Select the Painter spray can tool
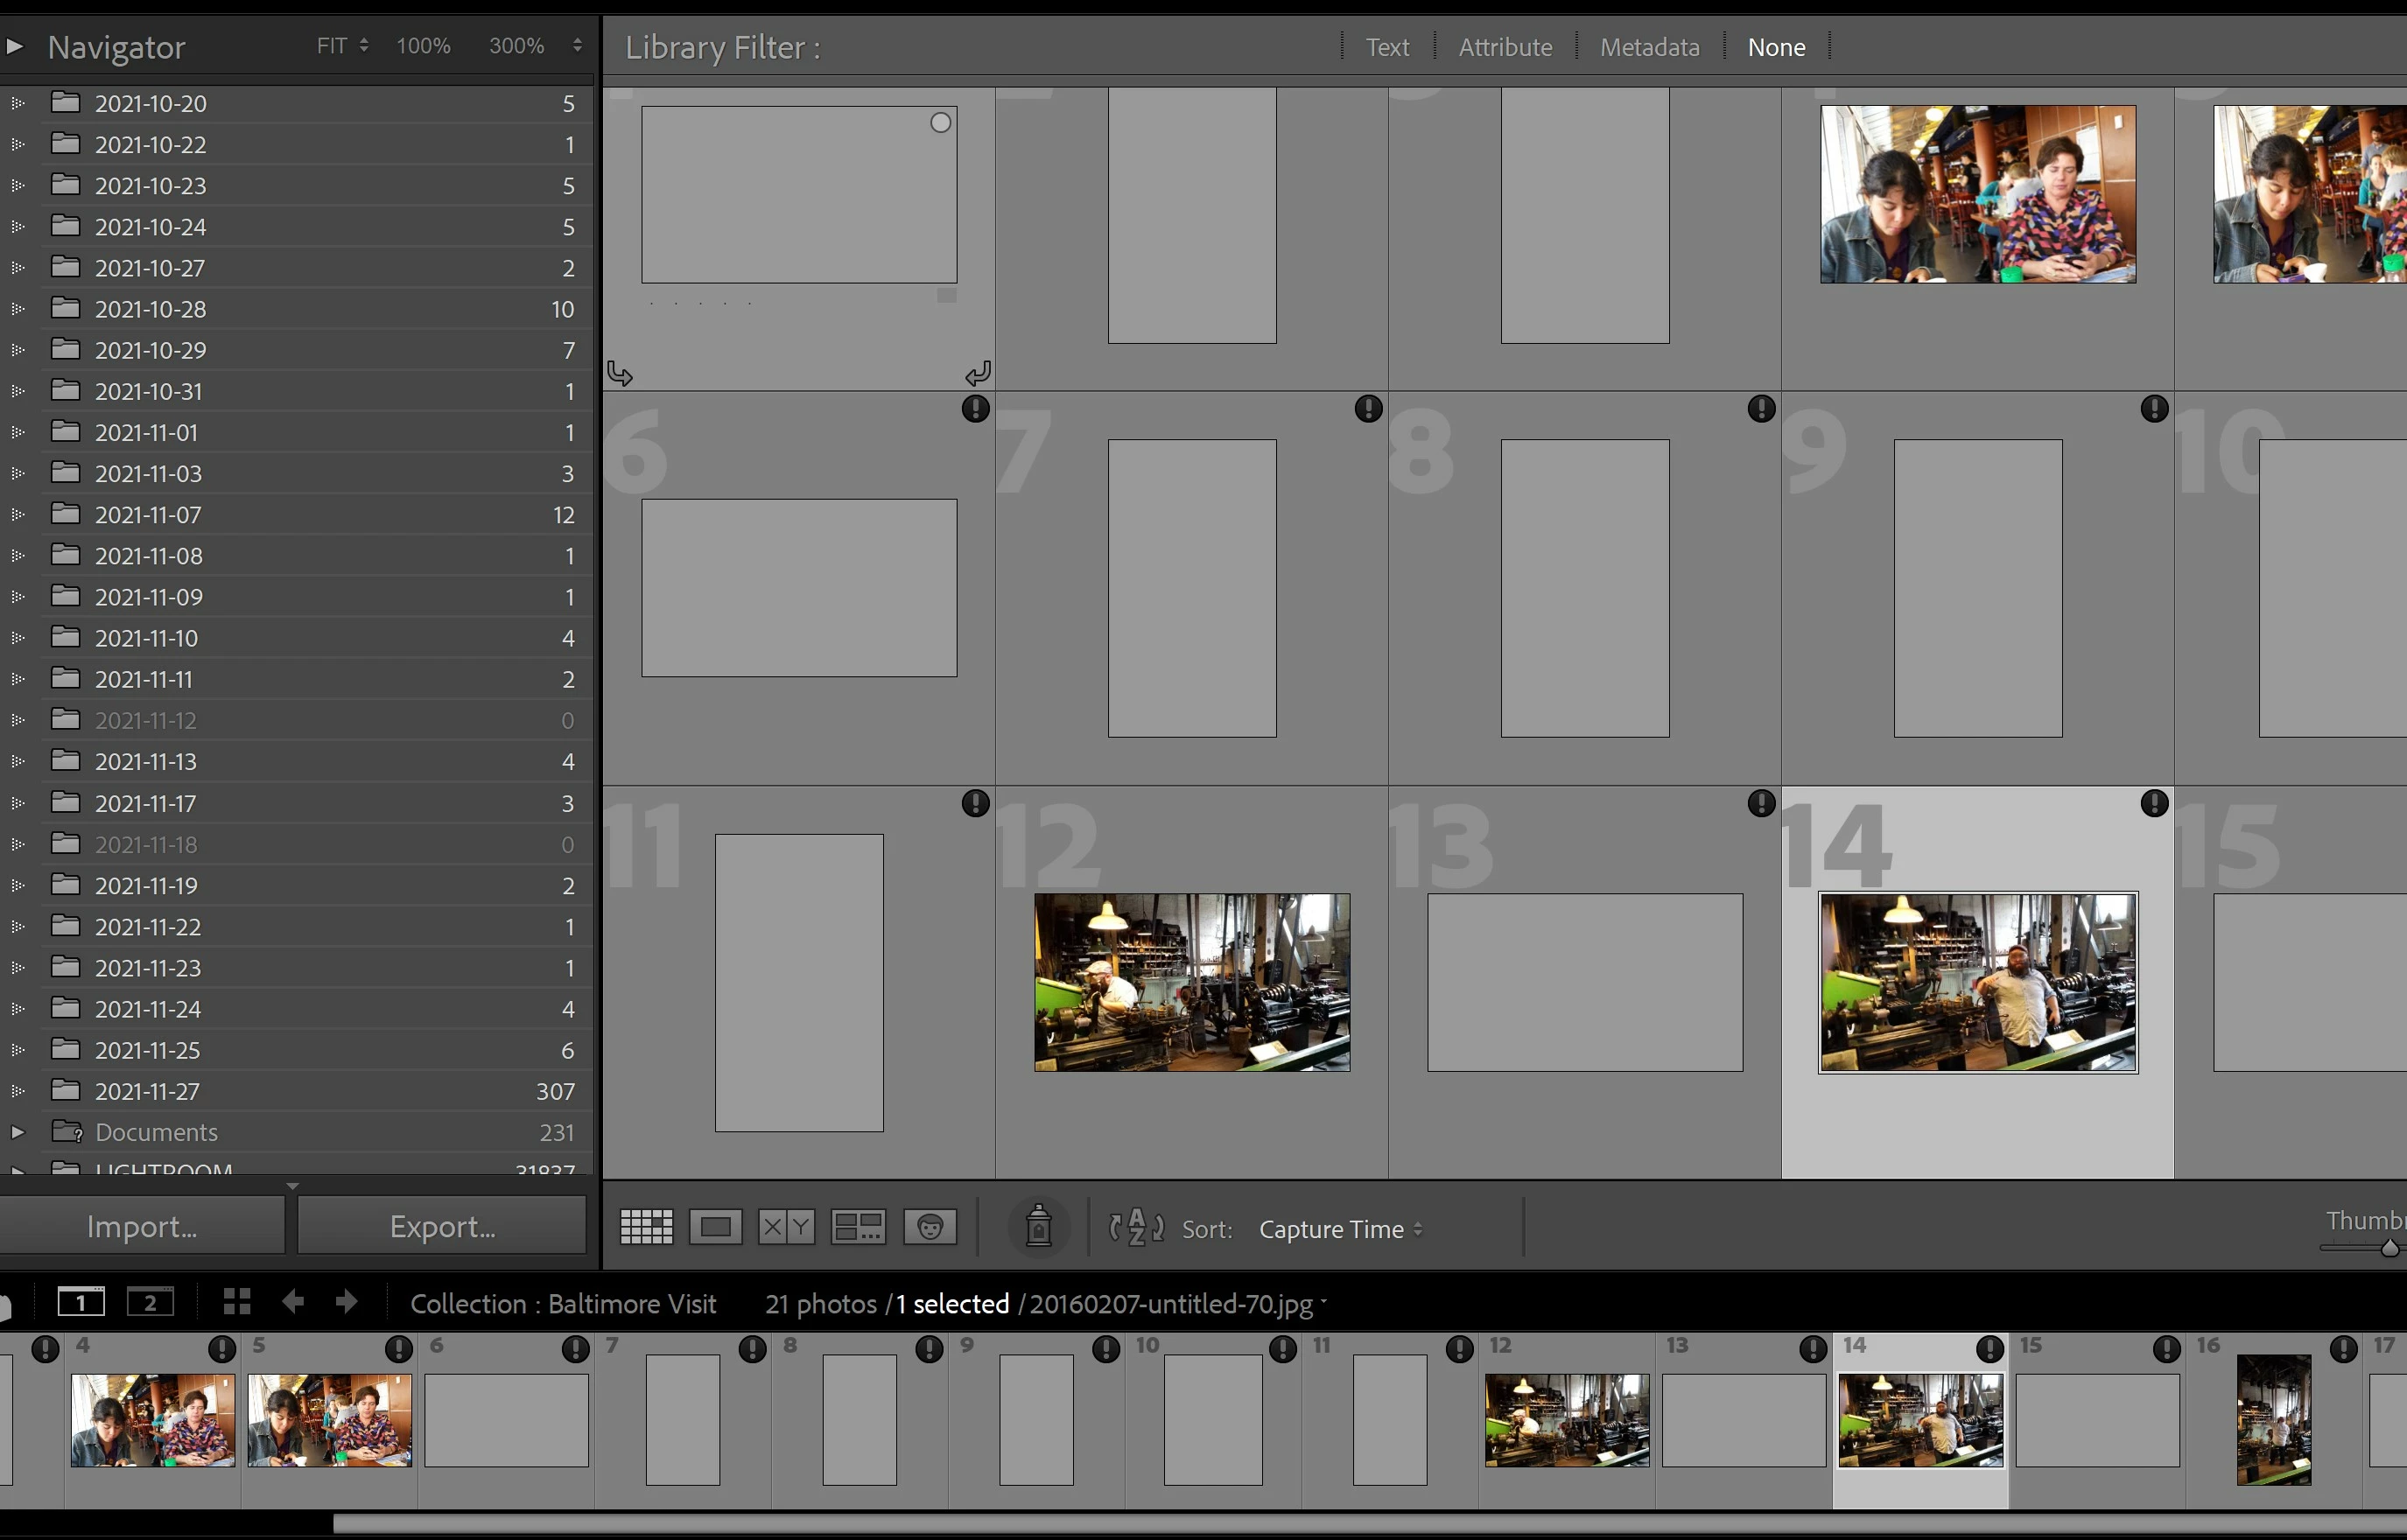Image resolution: width=2407 pixels, height=1540 pixels. pyautogui.click(x=1038, y=1226)
